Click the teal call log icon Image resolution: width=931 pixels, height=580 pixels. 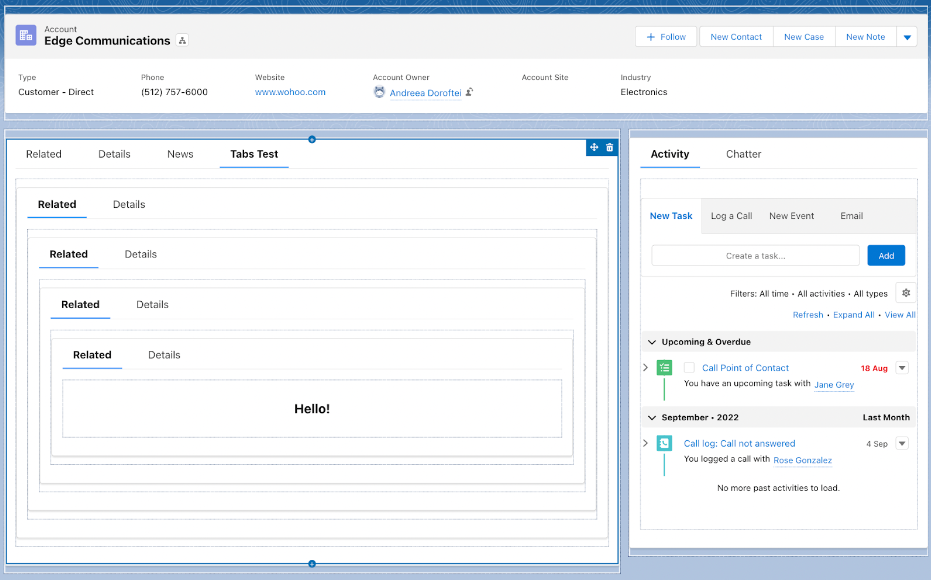(x=664, y=443)
